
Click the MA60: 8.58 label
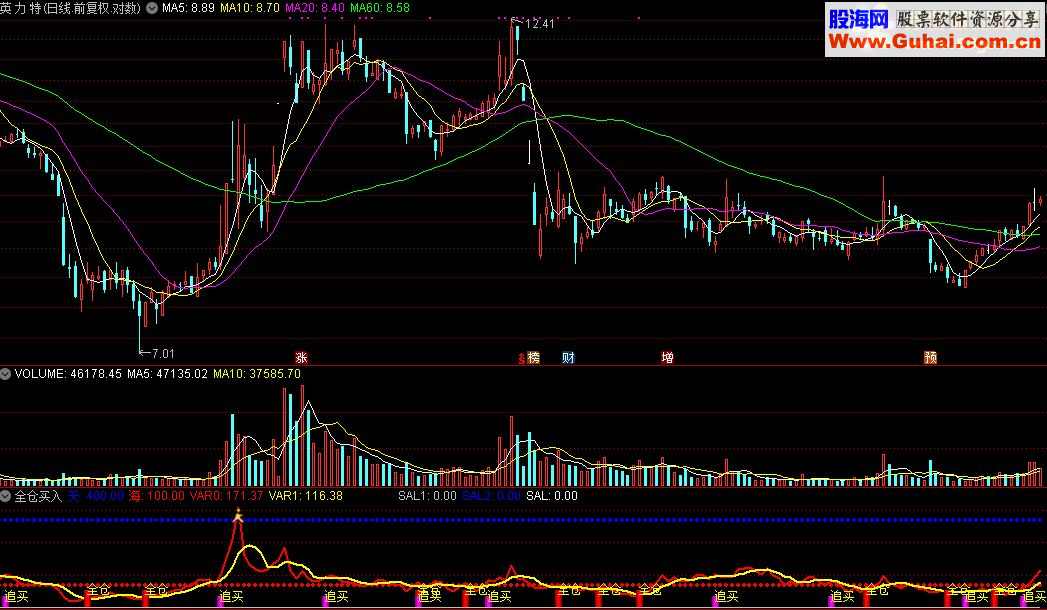click(379, 8)
